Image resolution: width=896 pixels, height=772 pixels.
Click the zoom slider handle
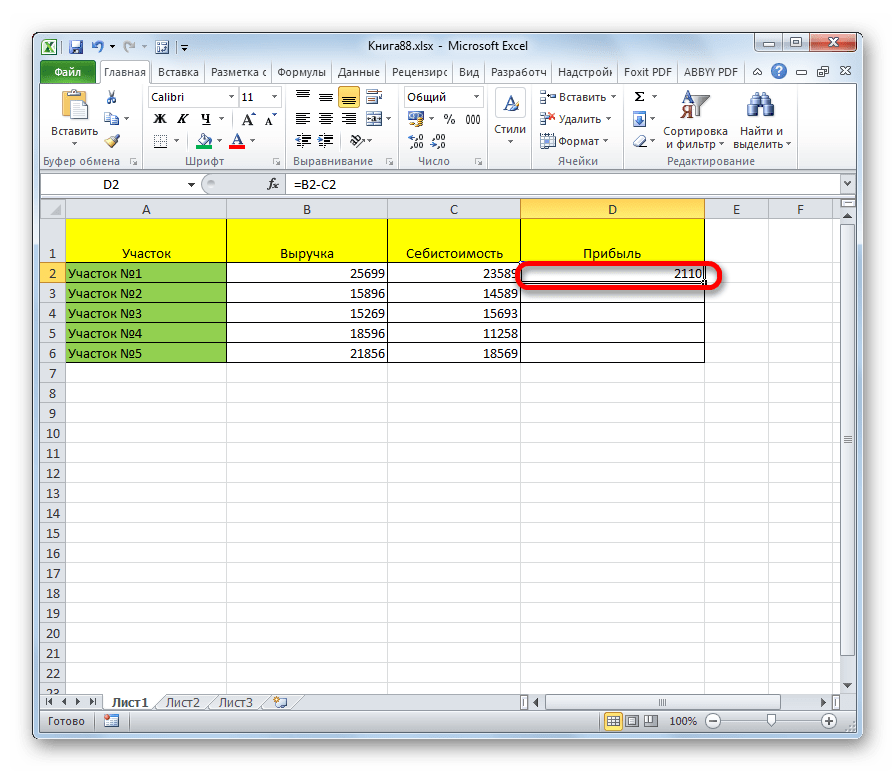pos(770,721)
